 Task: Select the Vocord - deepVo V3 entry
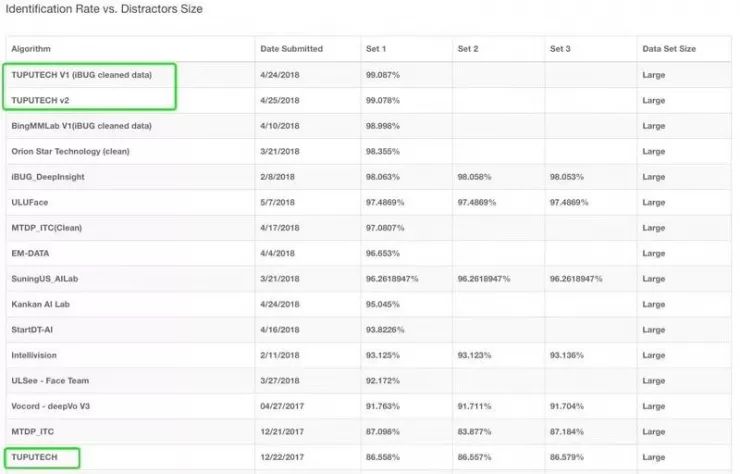coord(50,406)
